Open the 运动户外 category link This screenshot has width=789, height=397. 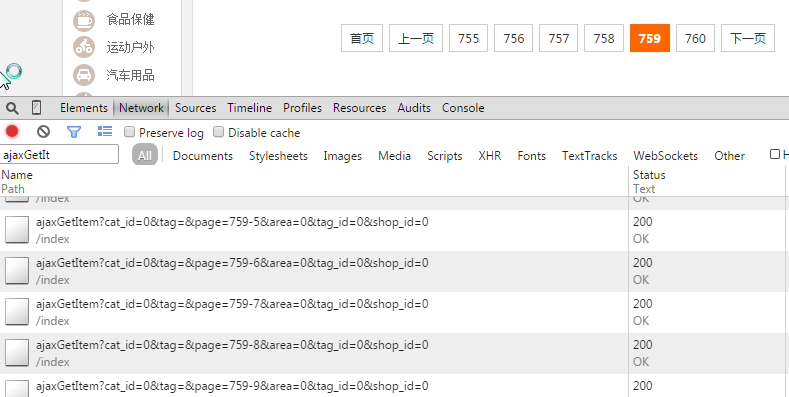click(x=130, y=47)
